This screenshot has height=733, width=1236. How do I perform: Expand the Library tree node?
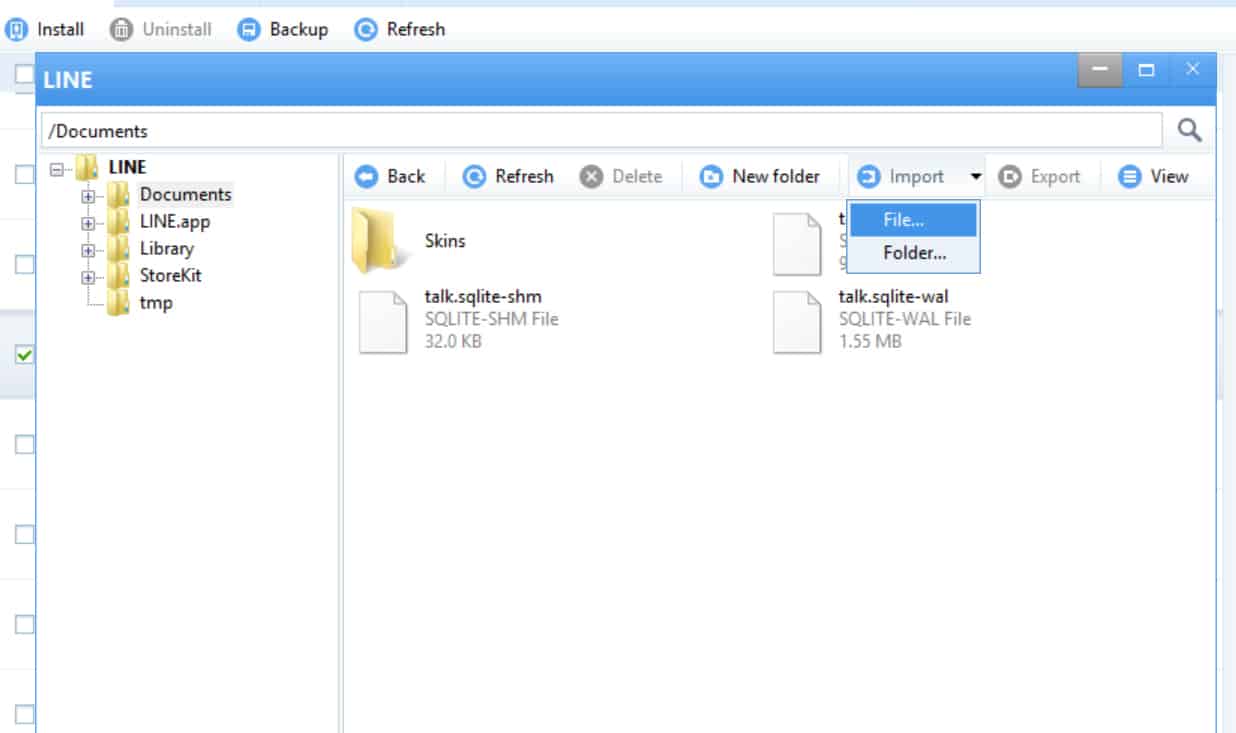[x=89, y=250]
